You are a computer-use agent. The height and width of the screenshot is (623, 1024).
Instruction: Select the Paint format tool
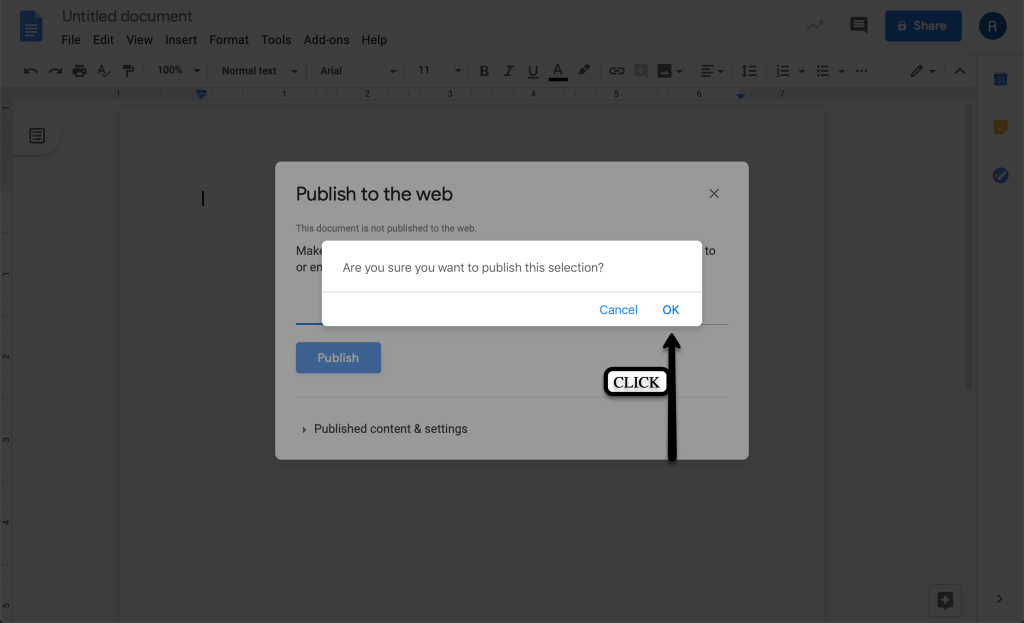[128, 71]
